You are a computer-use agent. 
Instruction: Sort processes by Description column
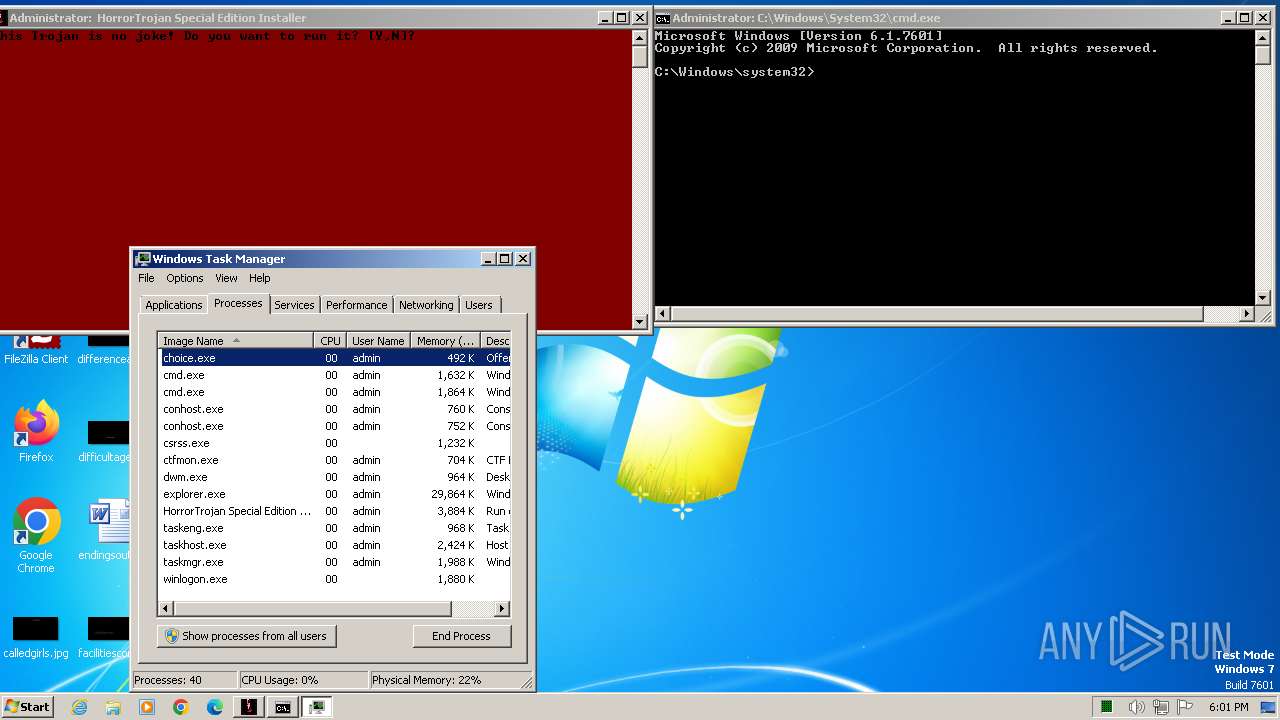click(x=496, y=341)
